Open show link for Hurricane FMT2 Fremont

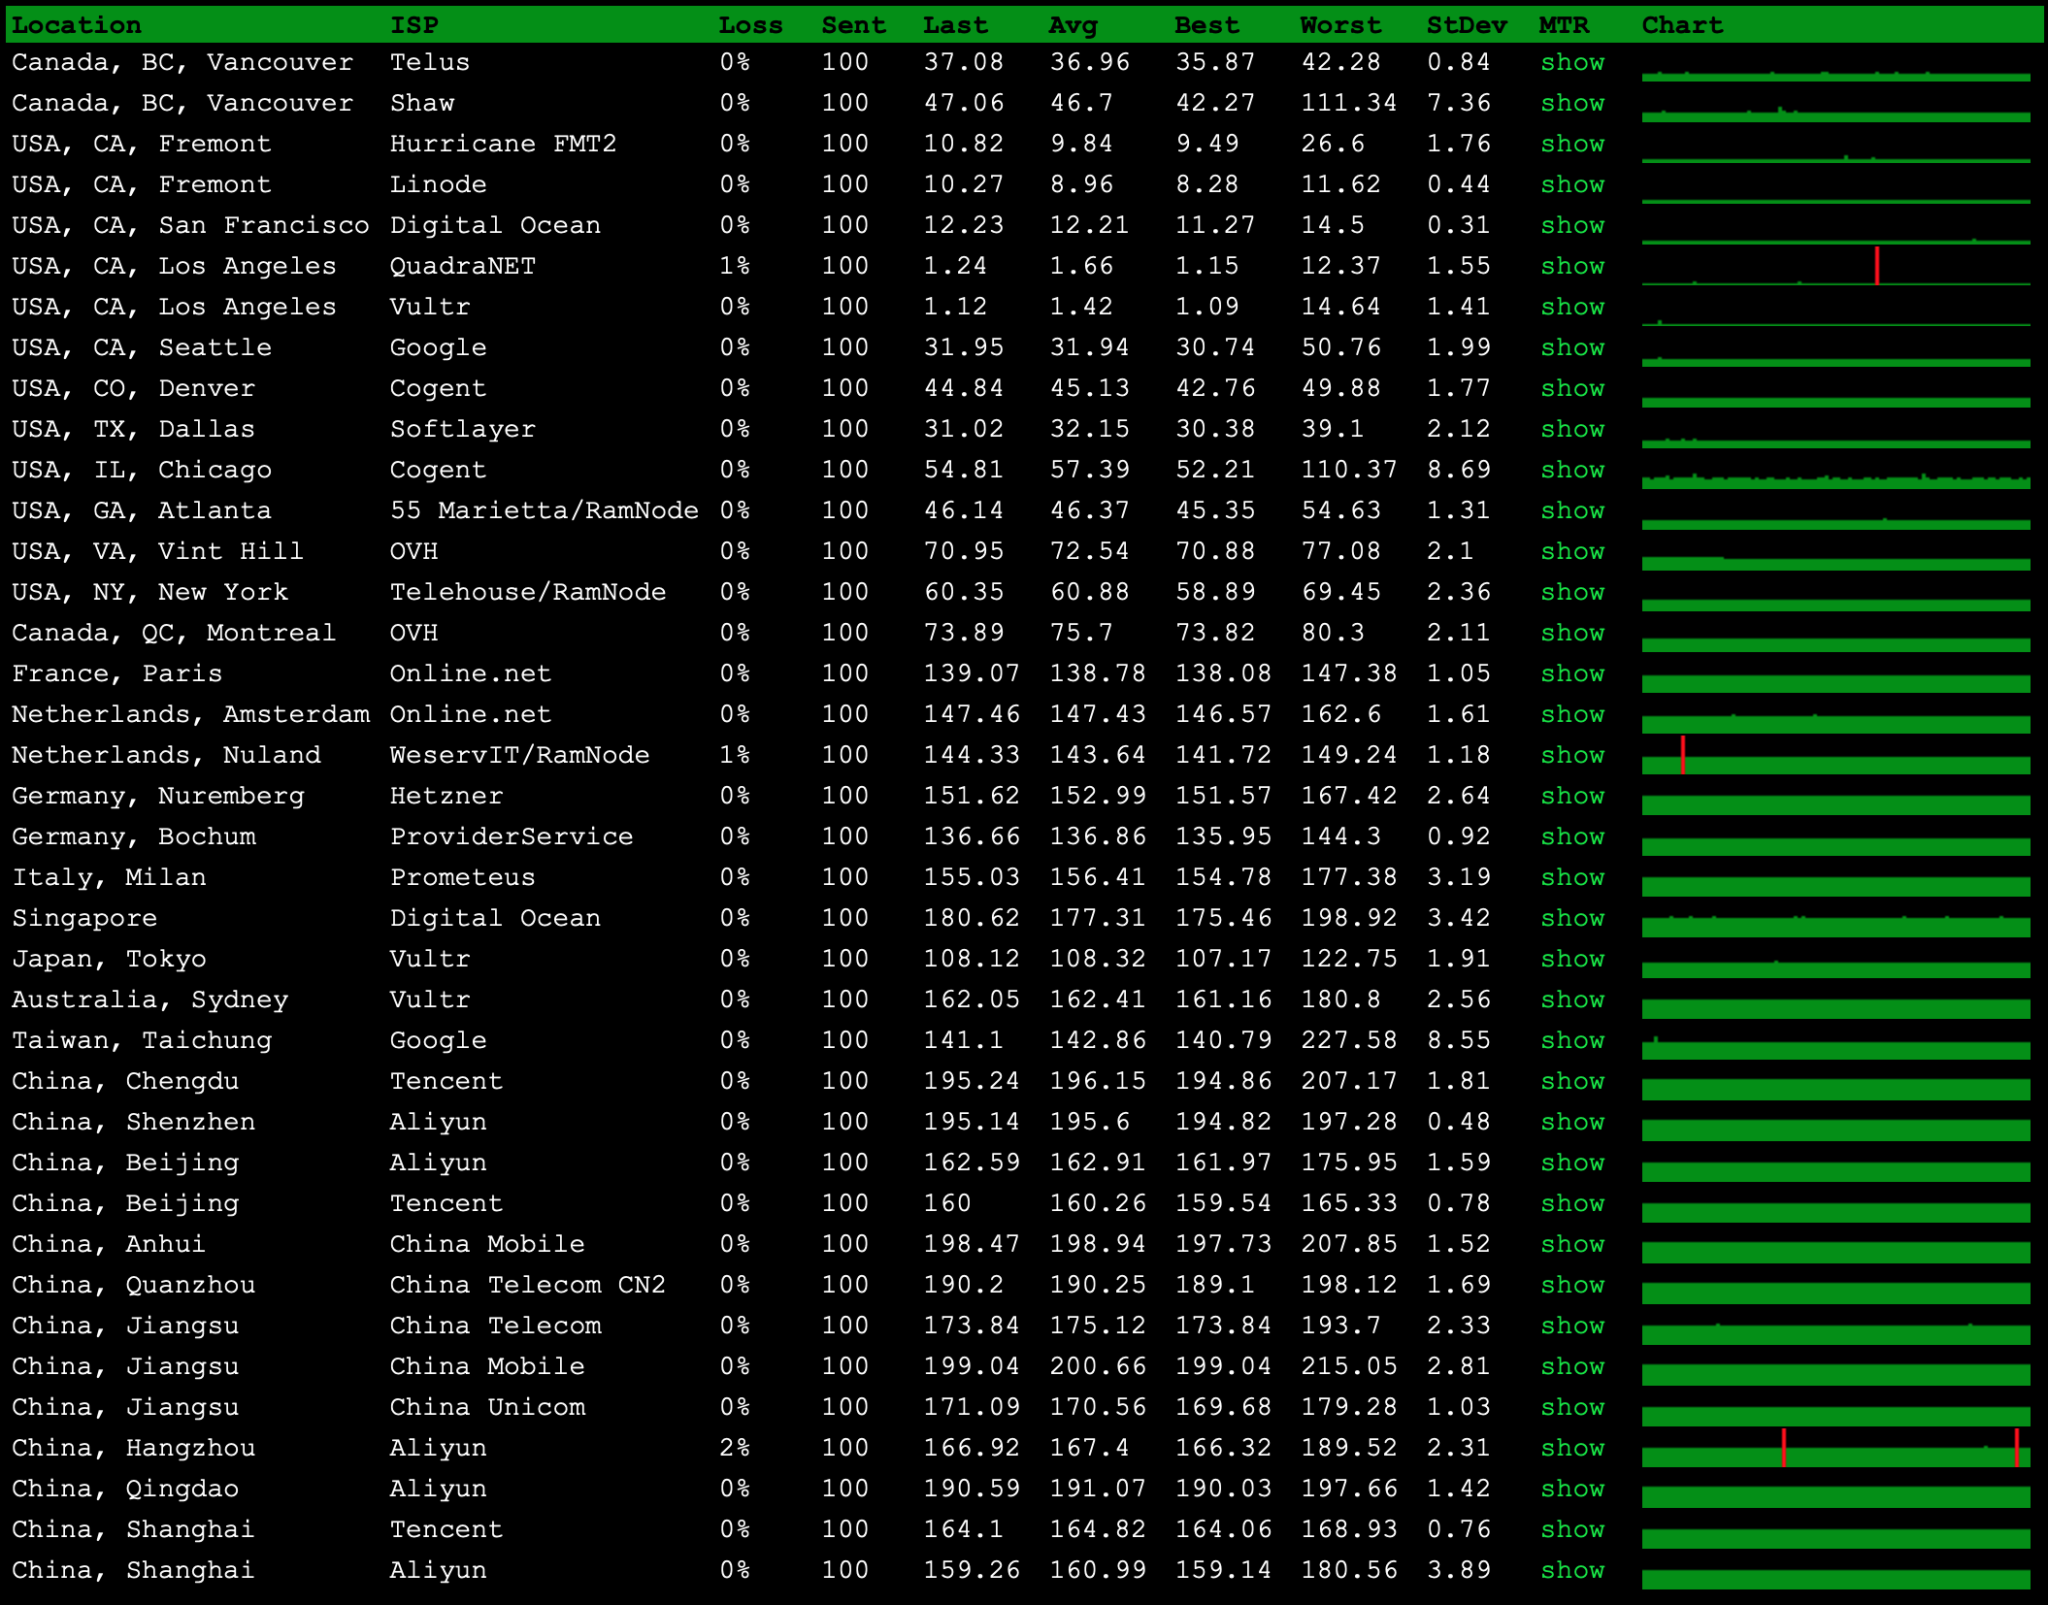(x=1572, y=144)
